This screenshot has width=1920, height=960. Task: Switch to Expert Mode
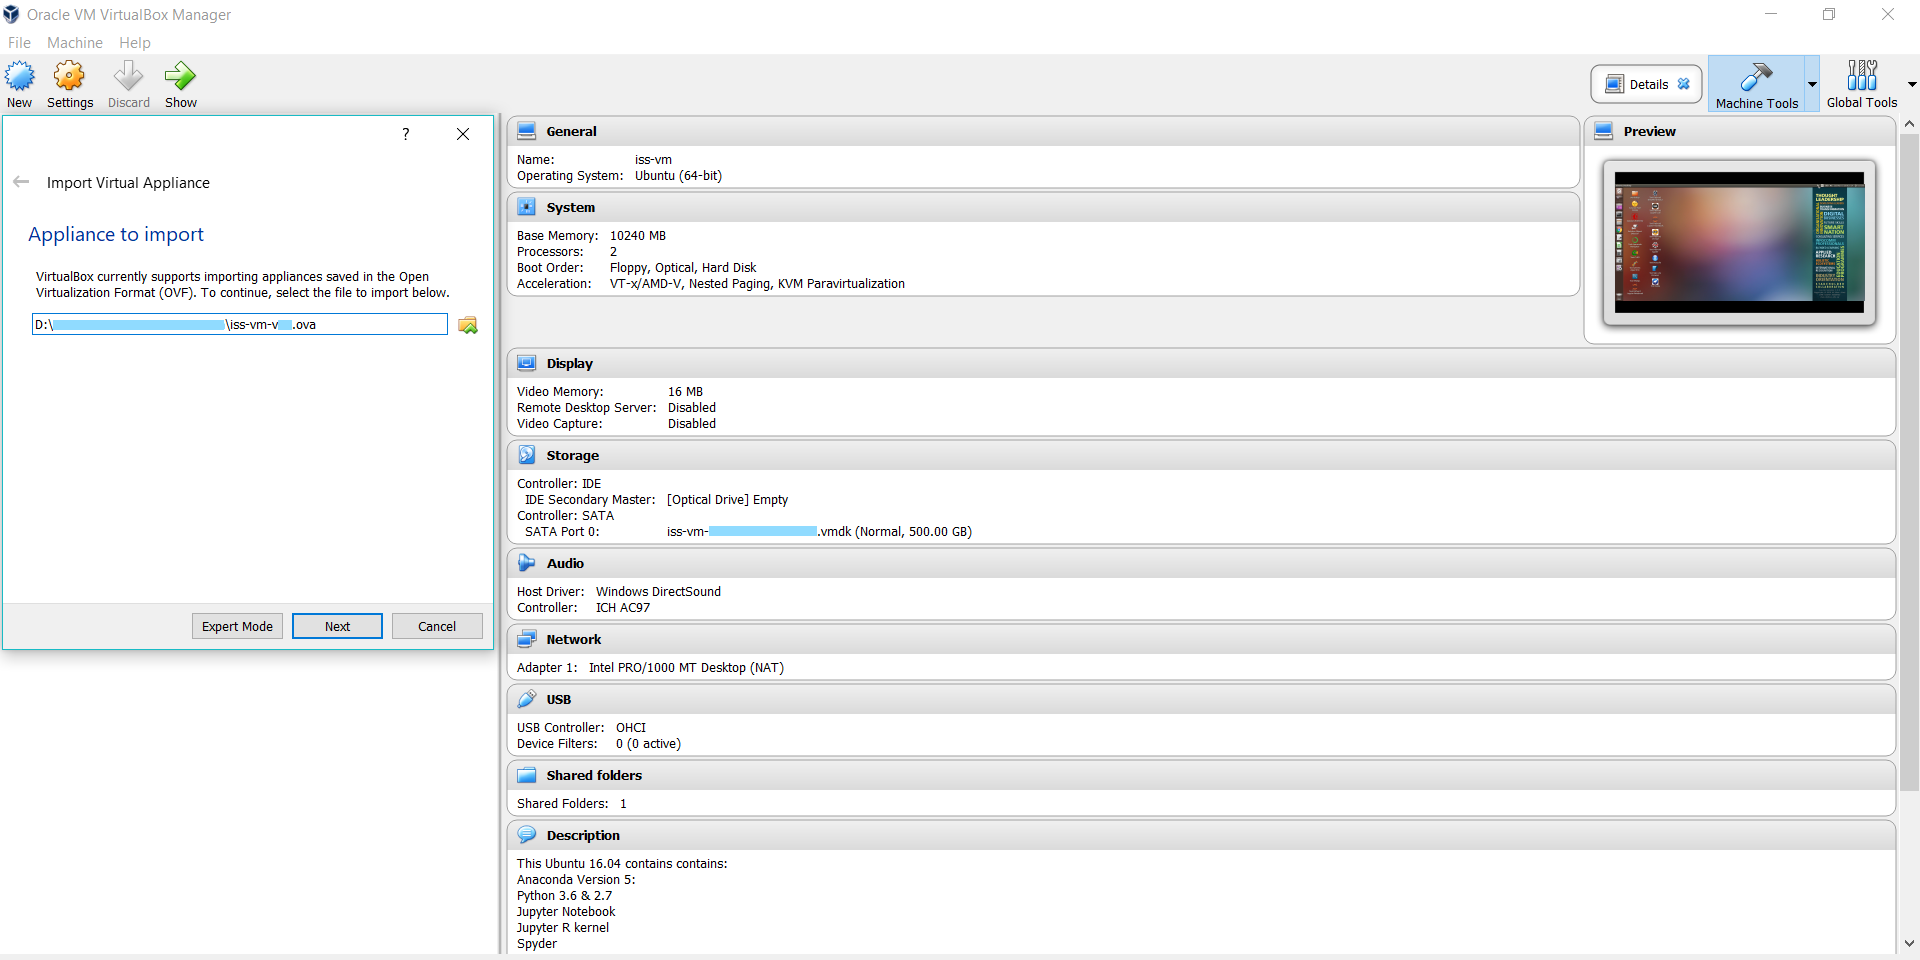click(x=237, y=626)
